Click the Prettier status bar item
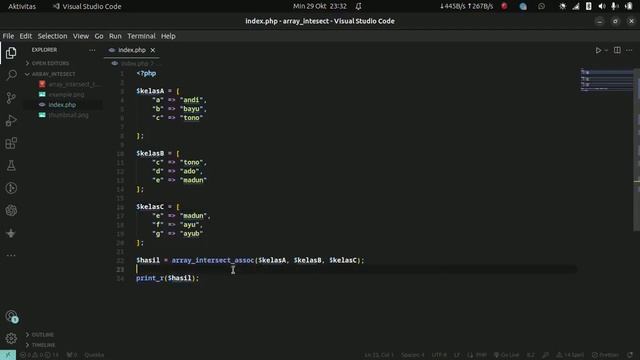Screen dimensions: 640x360 (606, 355)
